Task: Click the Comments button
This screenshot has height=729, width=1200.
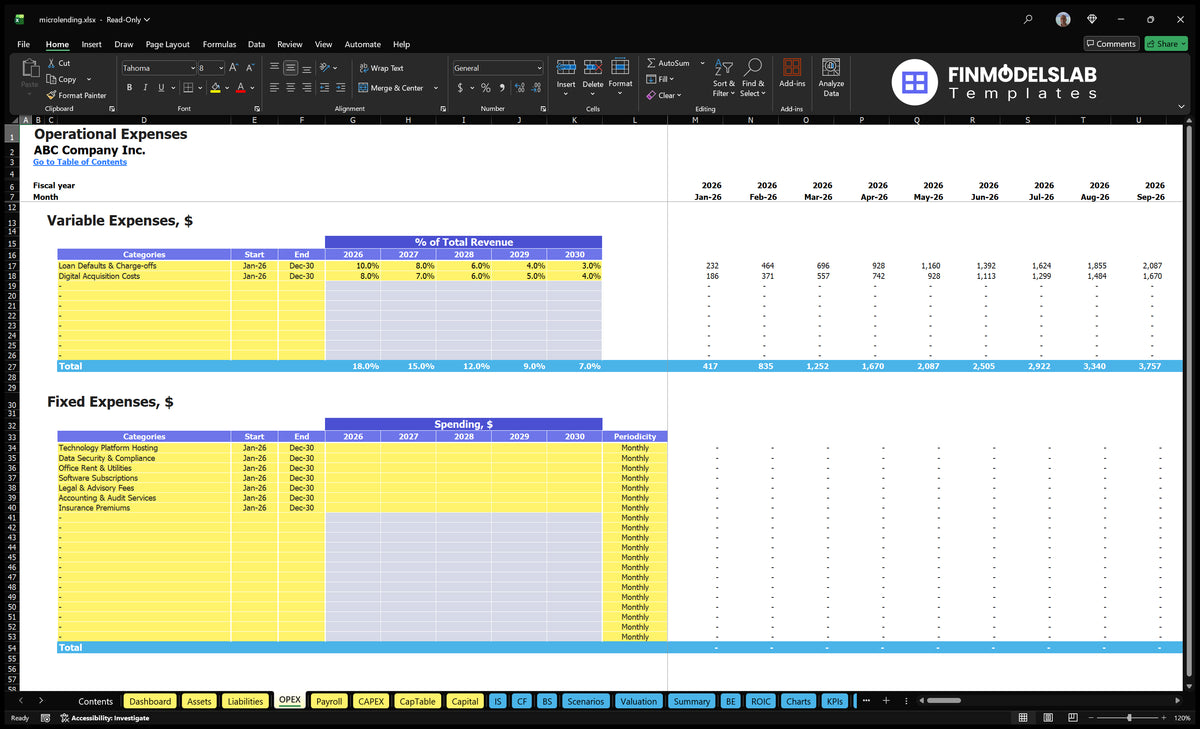Action: coord(1111,44)
